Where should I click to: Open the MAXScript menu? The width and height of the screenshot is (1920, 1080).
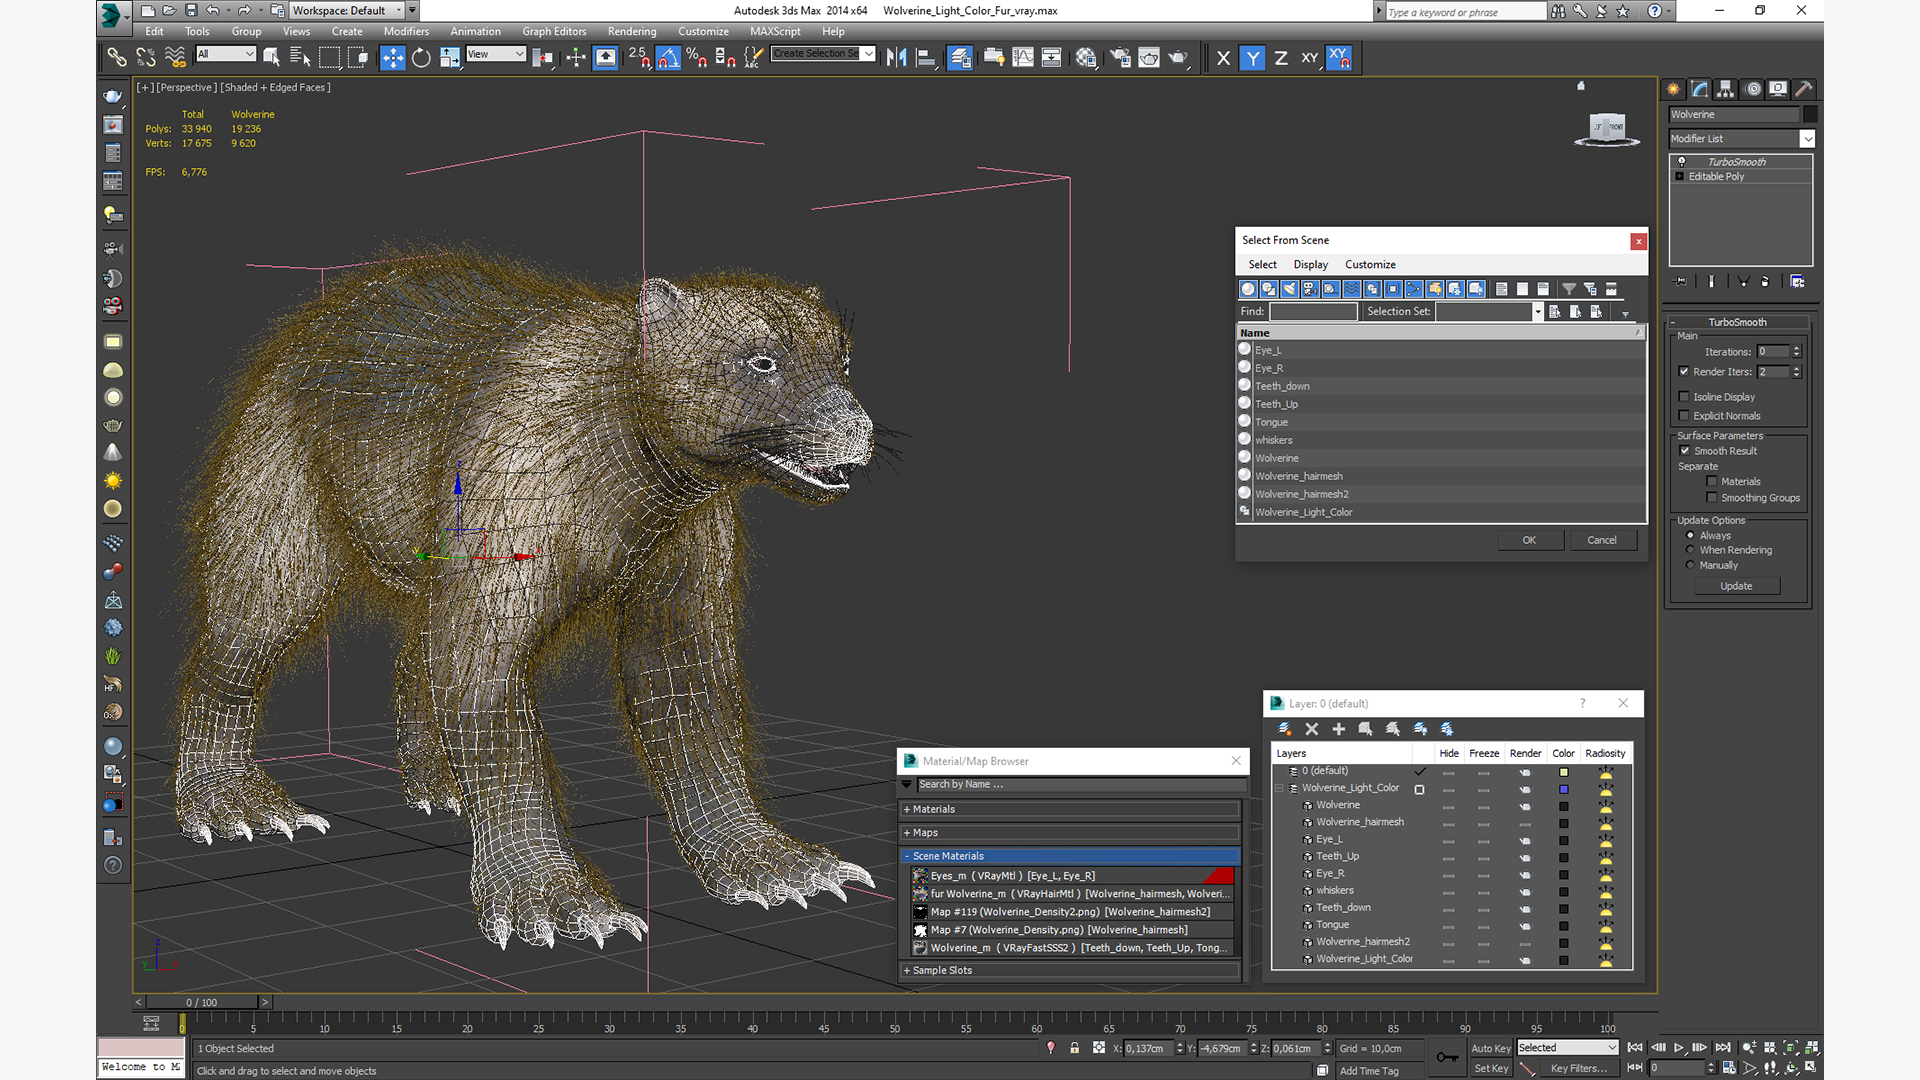[775, 32]
